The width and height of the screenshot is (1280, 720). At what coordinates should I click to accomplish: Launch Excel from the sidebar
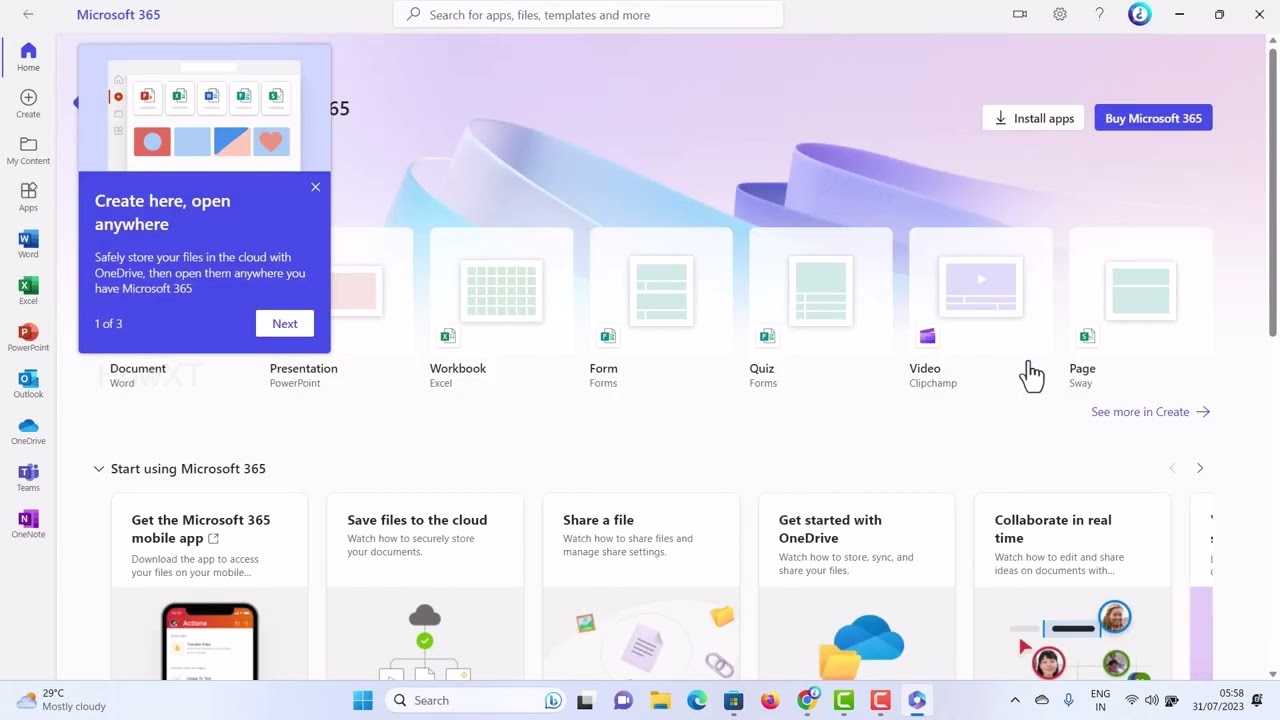[28, 291]
